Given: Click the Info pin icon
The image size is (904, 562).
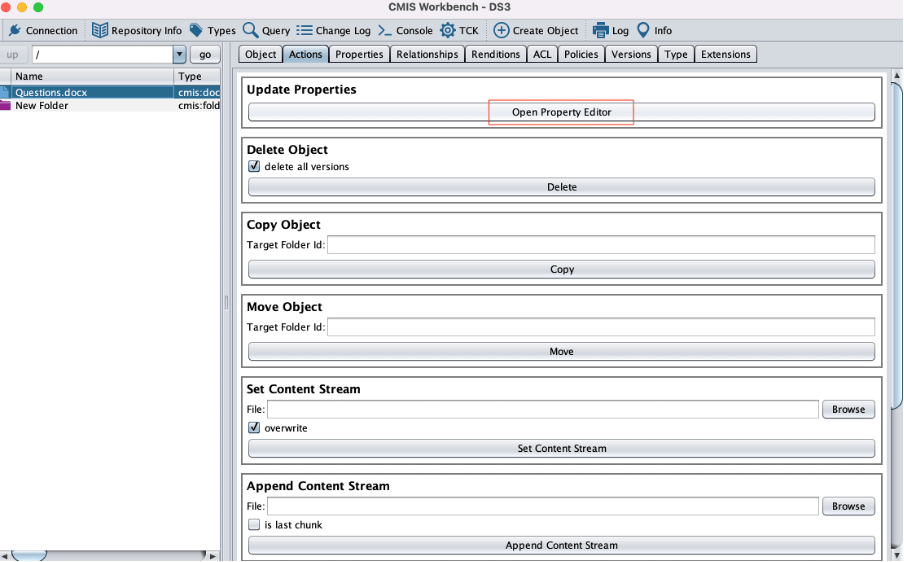Looking at the screenshot, I should click(x=643, y=30).
